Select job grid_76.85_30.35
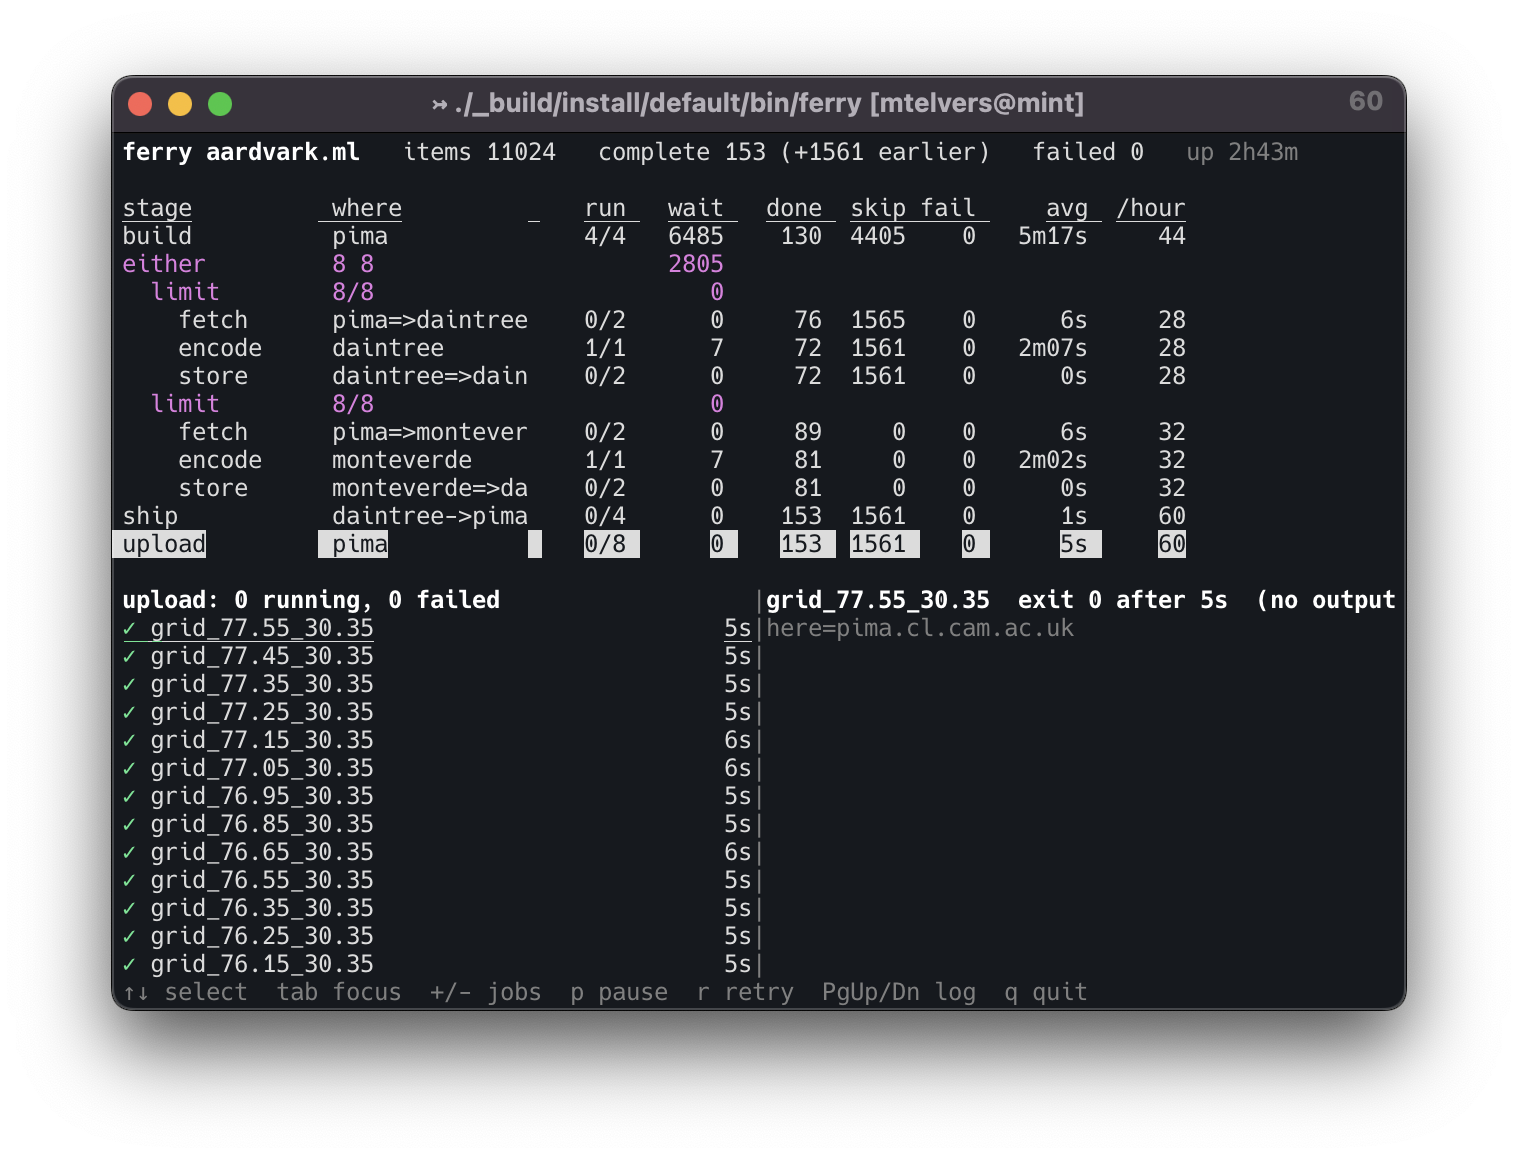Viewport: 1518px width, 1158px height. click(437, 824)
